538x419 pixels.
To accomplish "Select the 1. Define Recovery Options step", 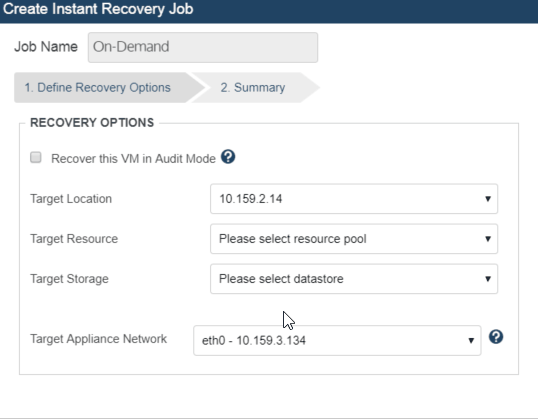I will (97, 88).
